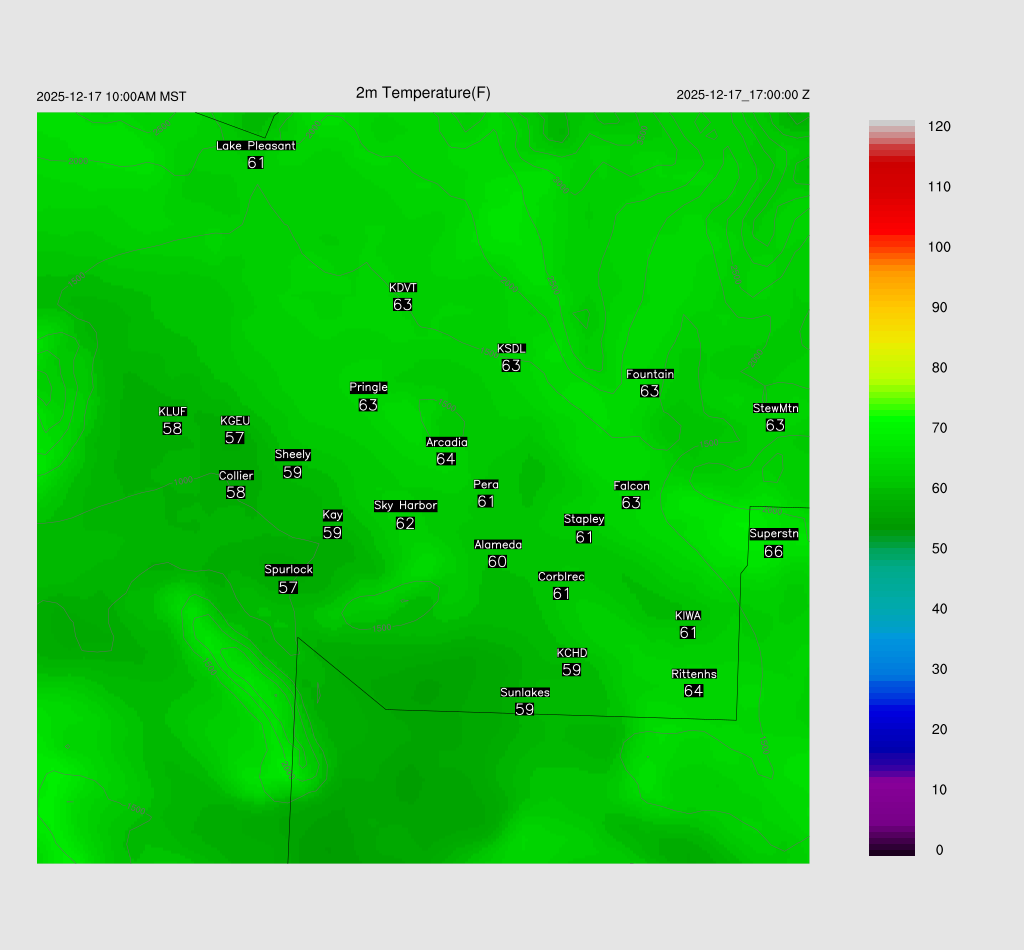
Task: Select the Fountain station marker
Action: [x=650, y=383]
